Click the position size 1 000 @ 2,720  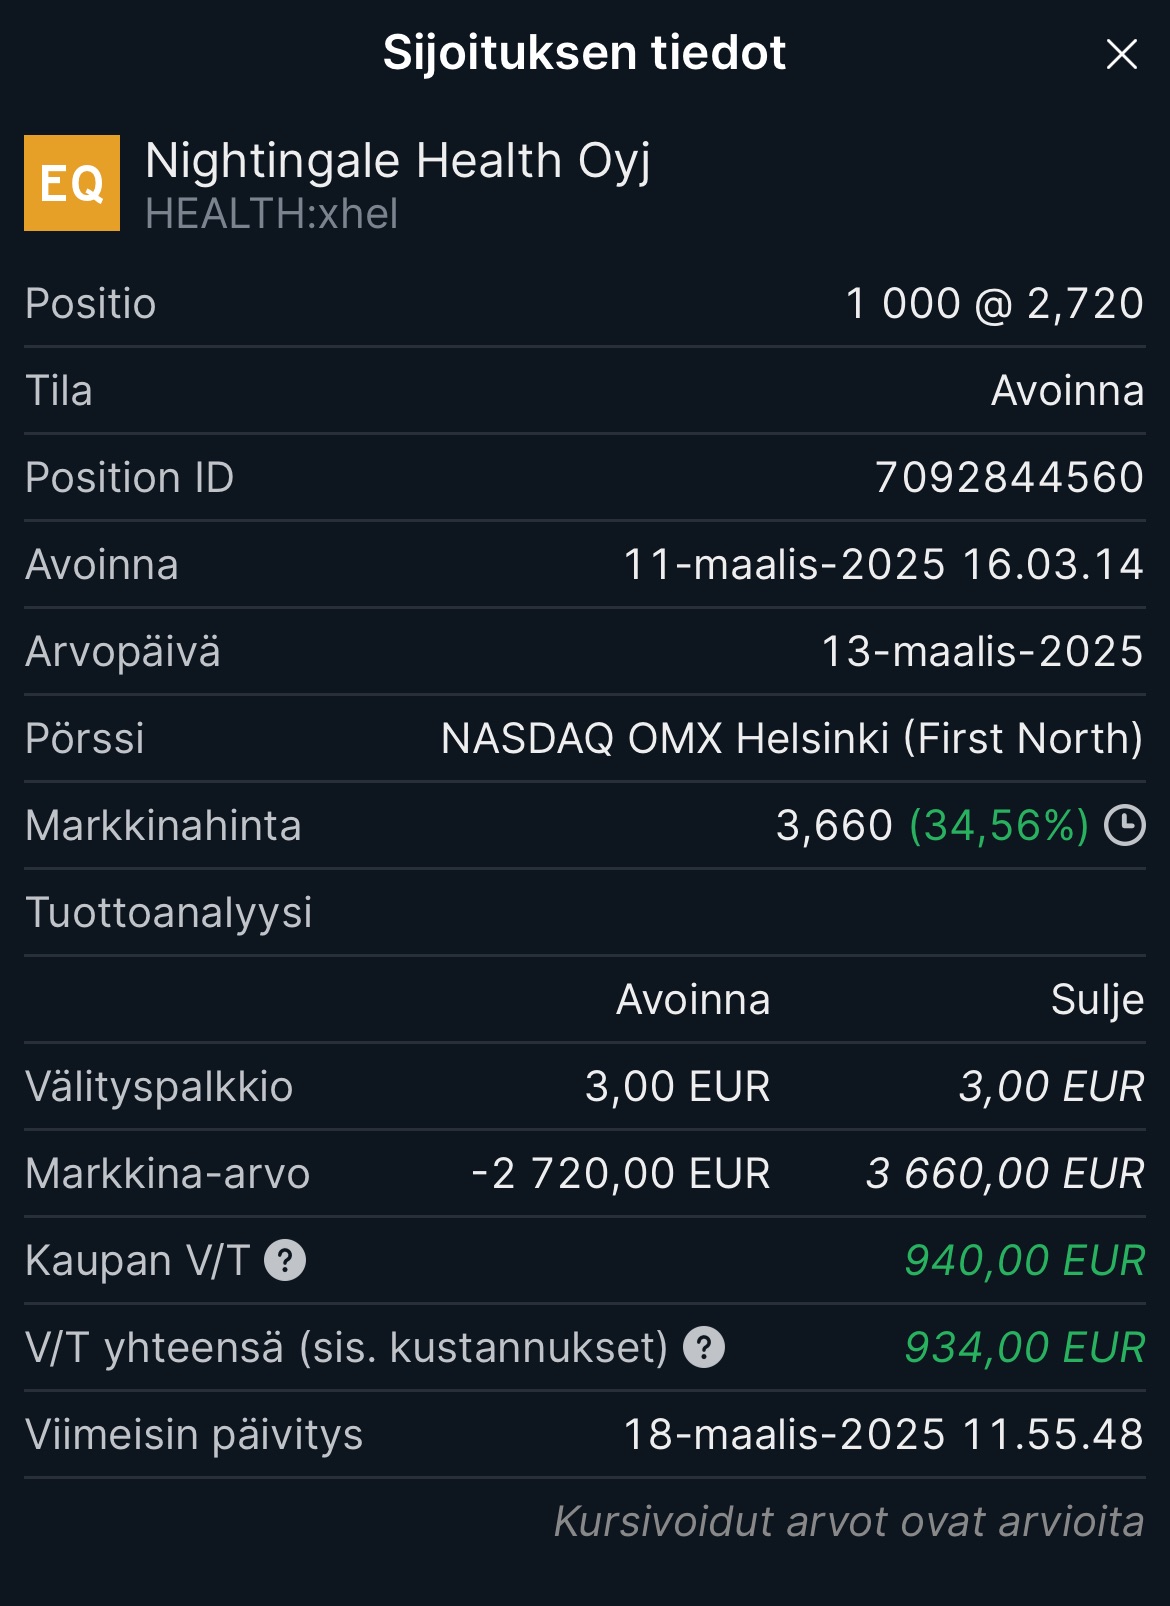click(994, 304)
